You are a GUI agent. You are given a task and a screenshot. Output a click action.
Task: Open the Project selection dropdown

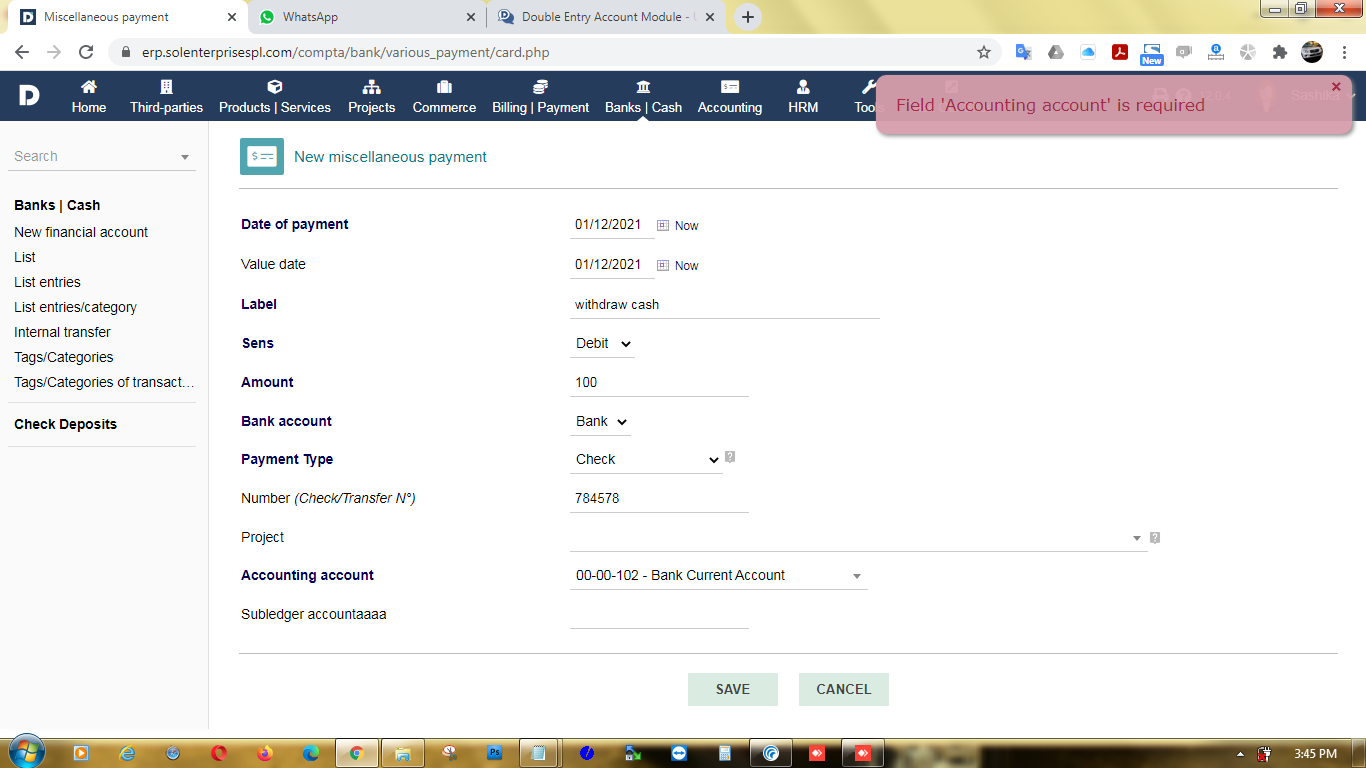(858, 538)
